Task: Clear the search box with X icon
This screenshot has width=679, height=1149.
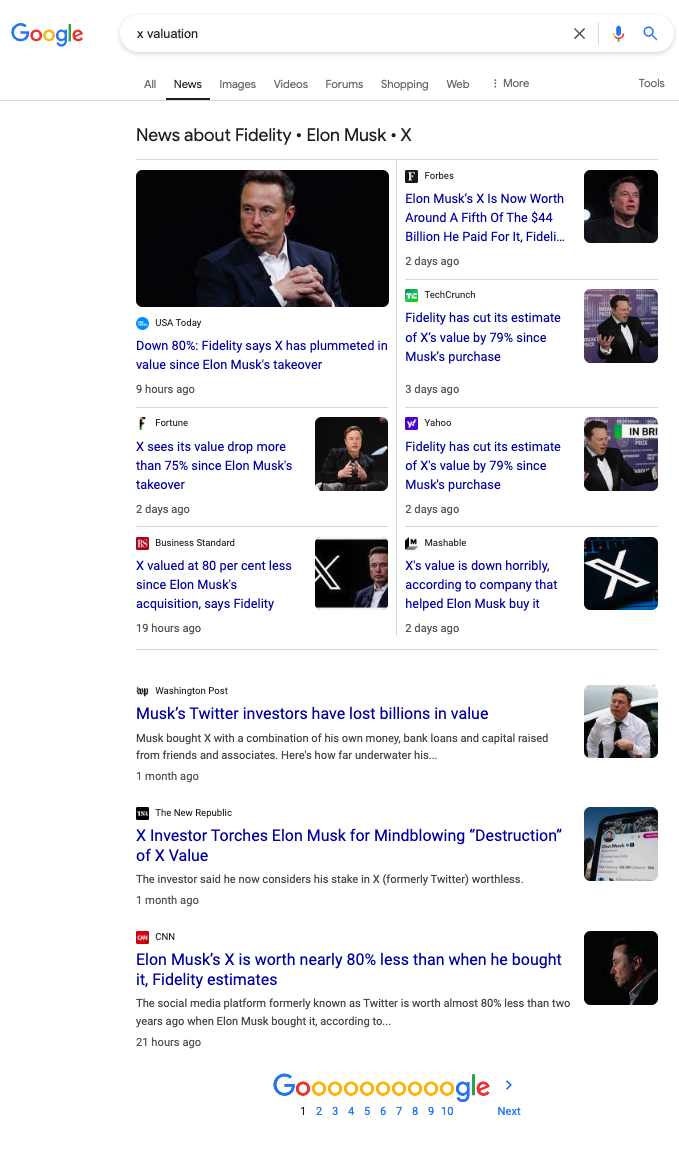Action: [579, 34]
